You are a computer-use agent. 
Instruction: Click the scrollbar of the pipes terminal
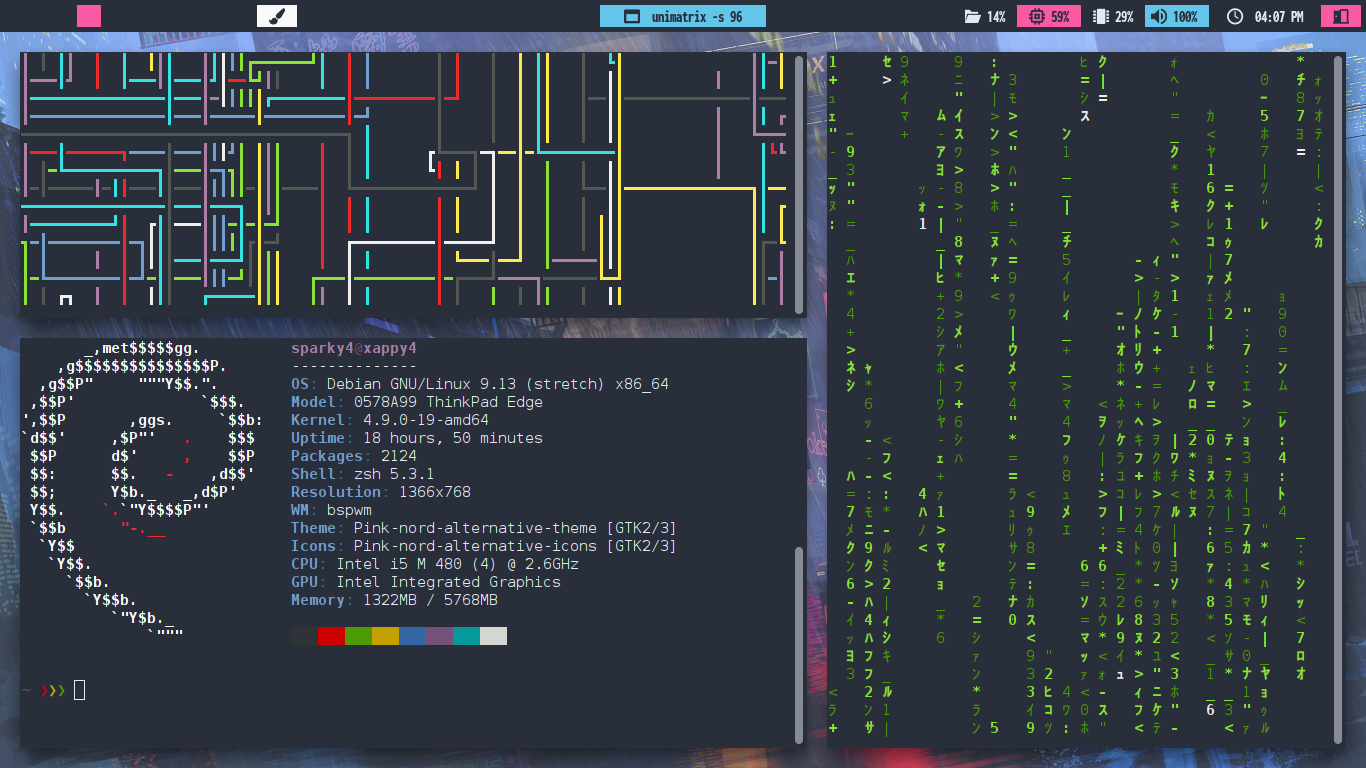click(x=799, y=185)
